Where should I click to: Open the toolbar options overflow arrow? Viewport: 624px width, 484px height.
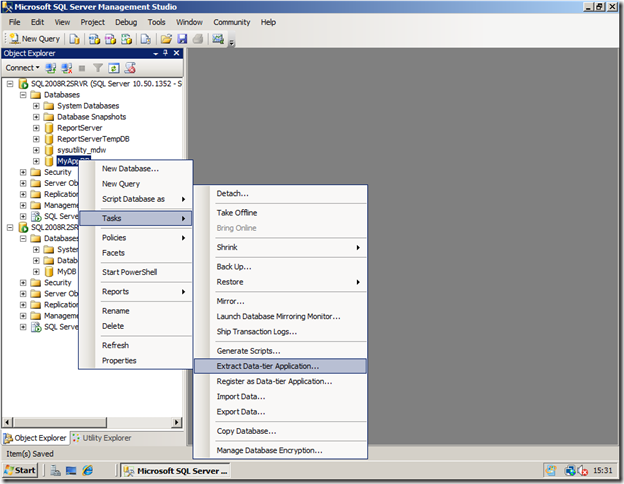[232, 42]
